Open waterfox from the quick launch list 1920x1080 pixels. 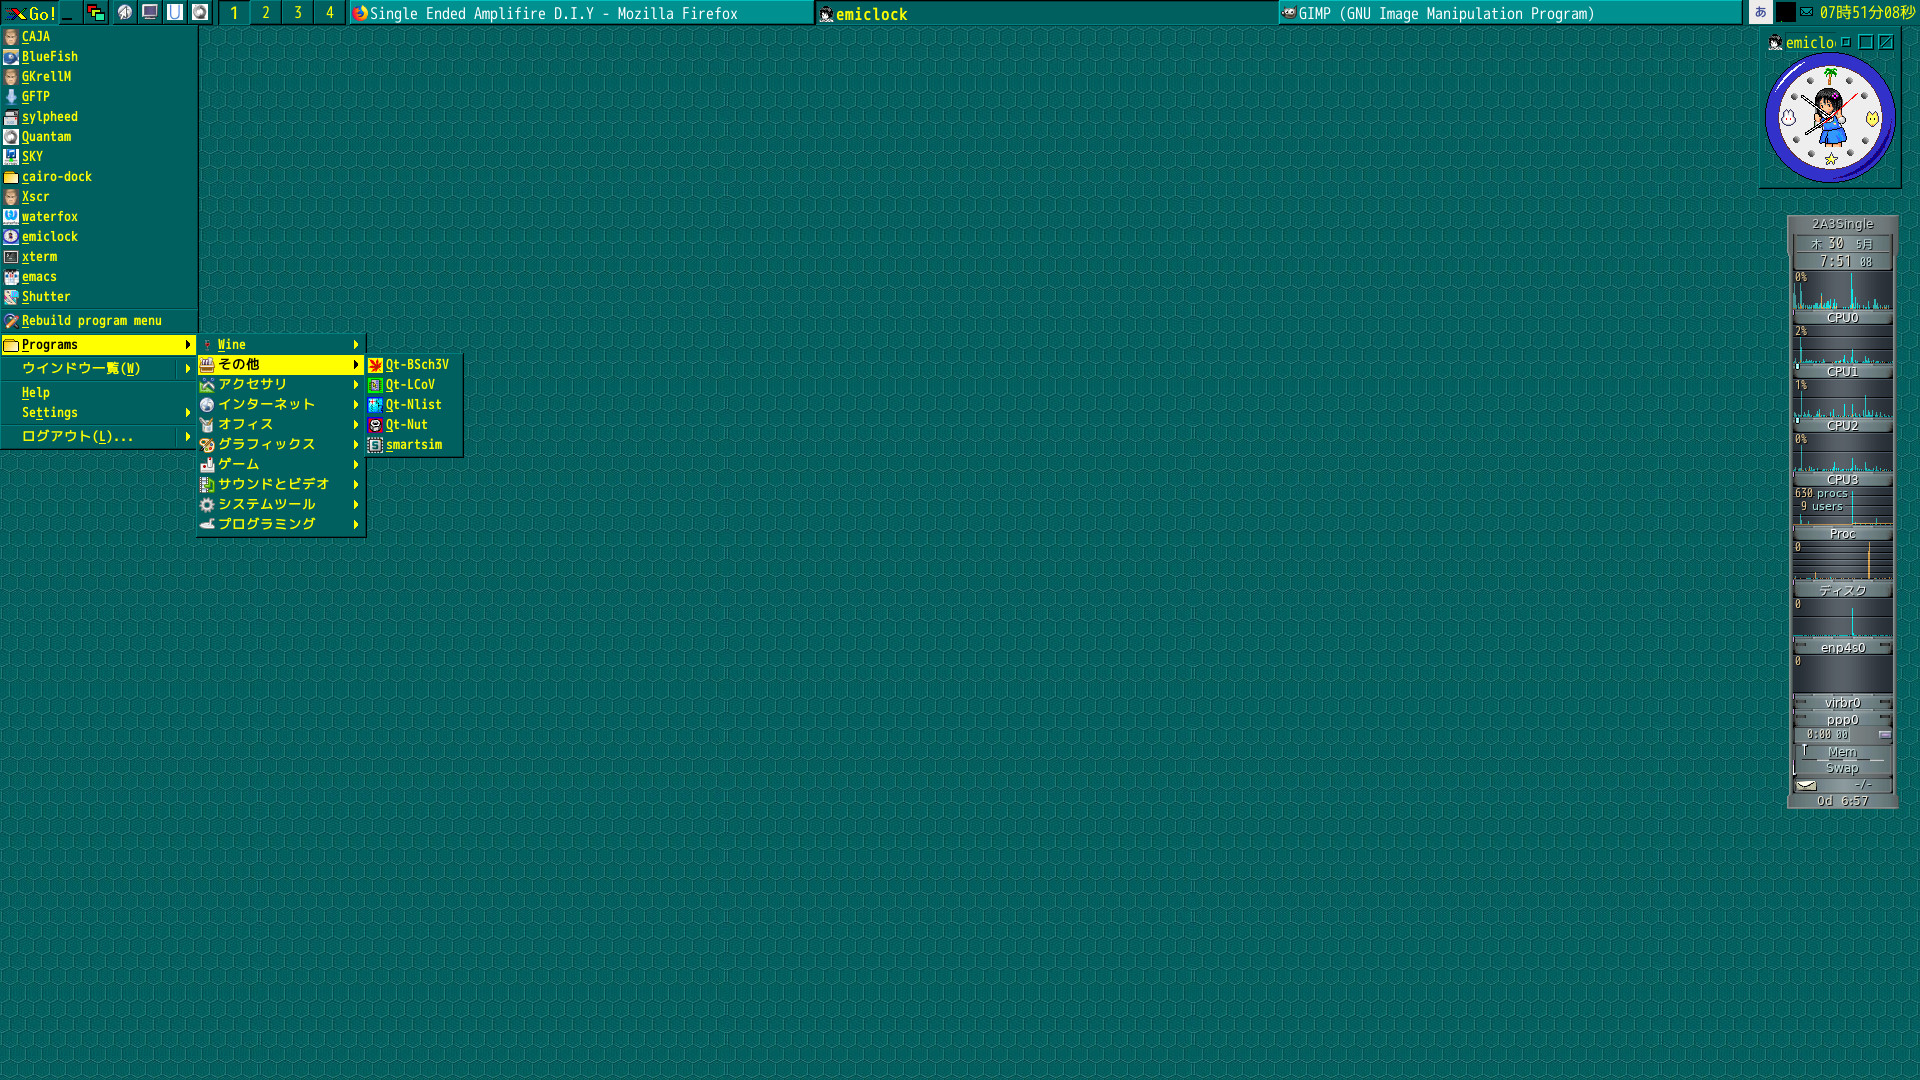(50, 217)
